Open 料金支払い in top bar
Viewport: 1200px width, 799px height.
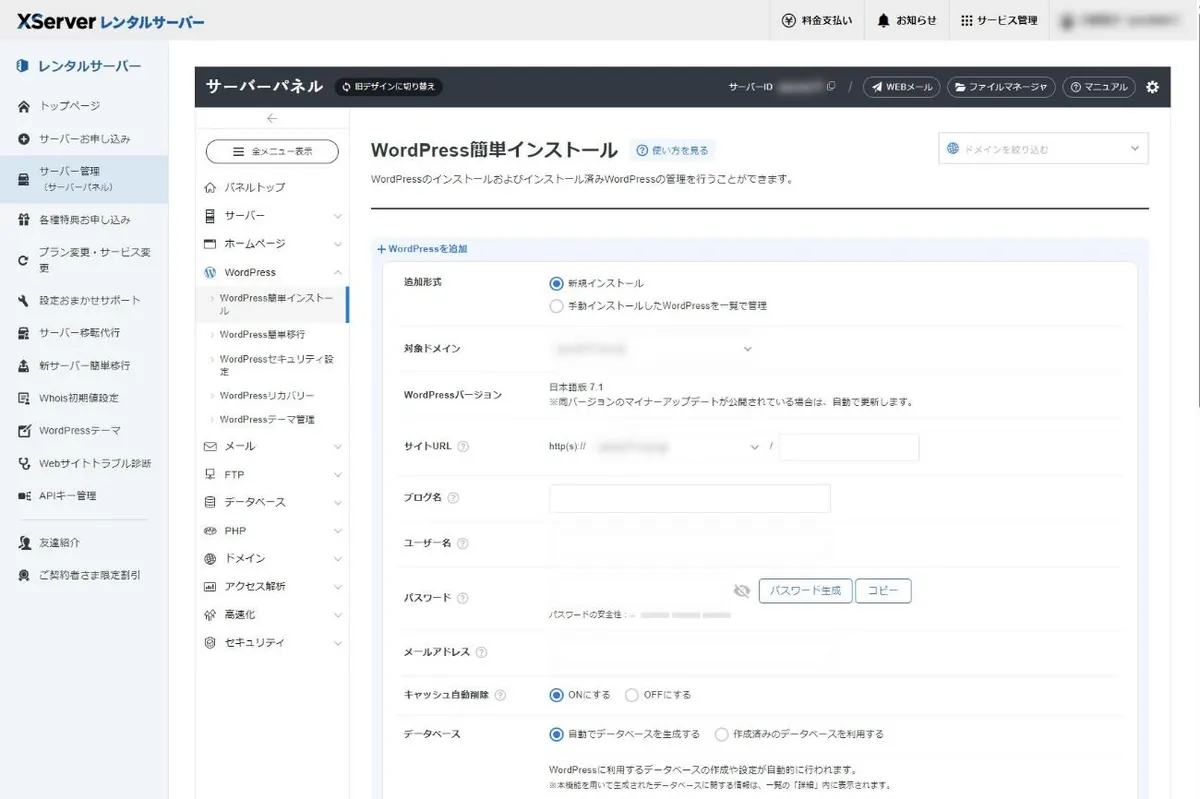pos(817,20)
